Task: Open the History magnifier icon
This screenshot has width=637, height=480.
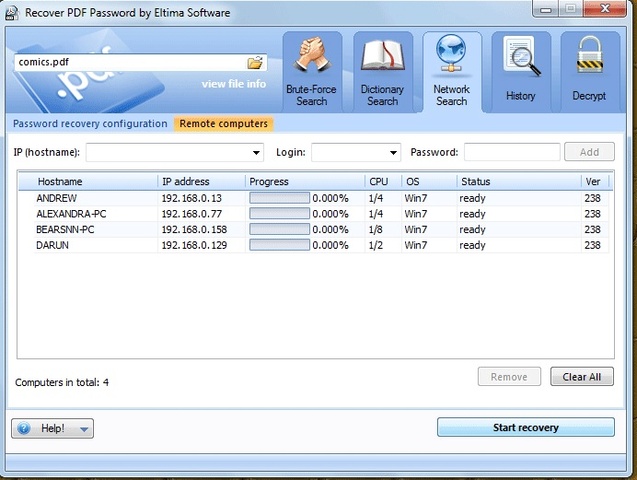Action: click(x=522, y=56)
